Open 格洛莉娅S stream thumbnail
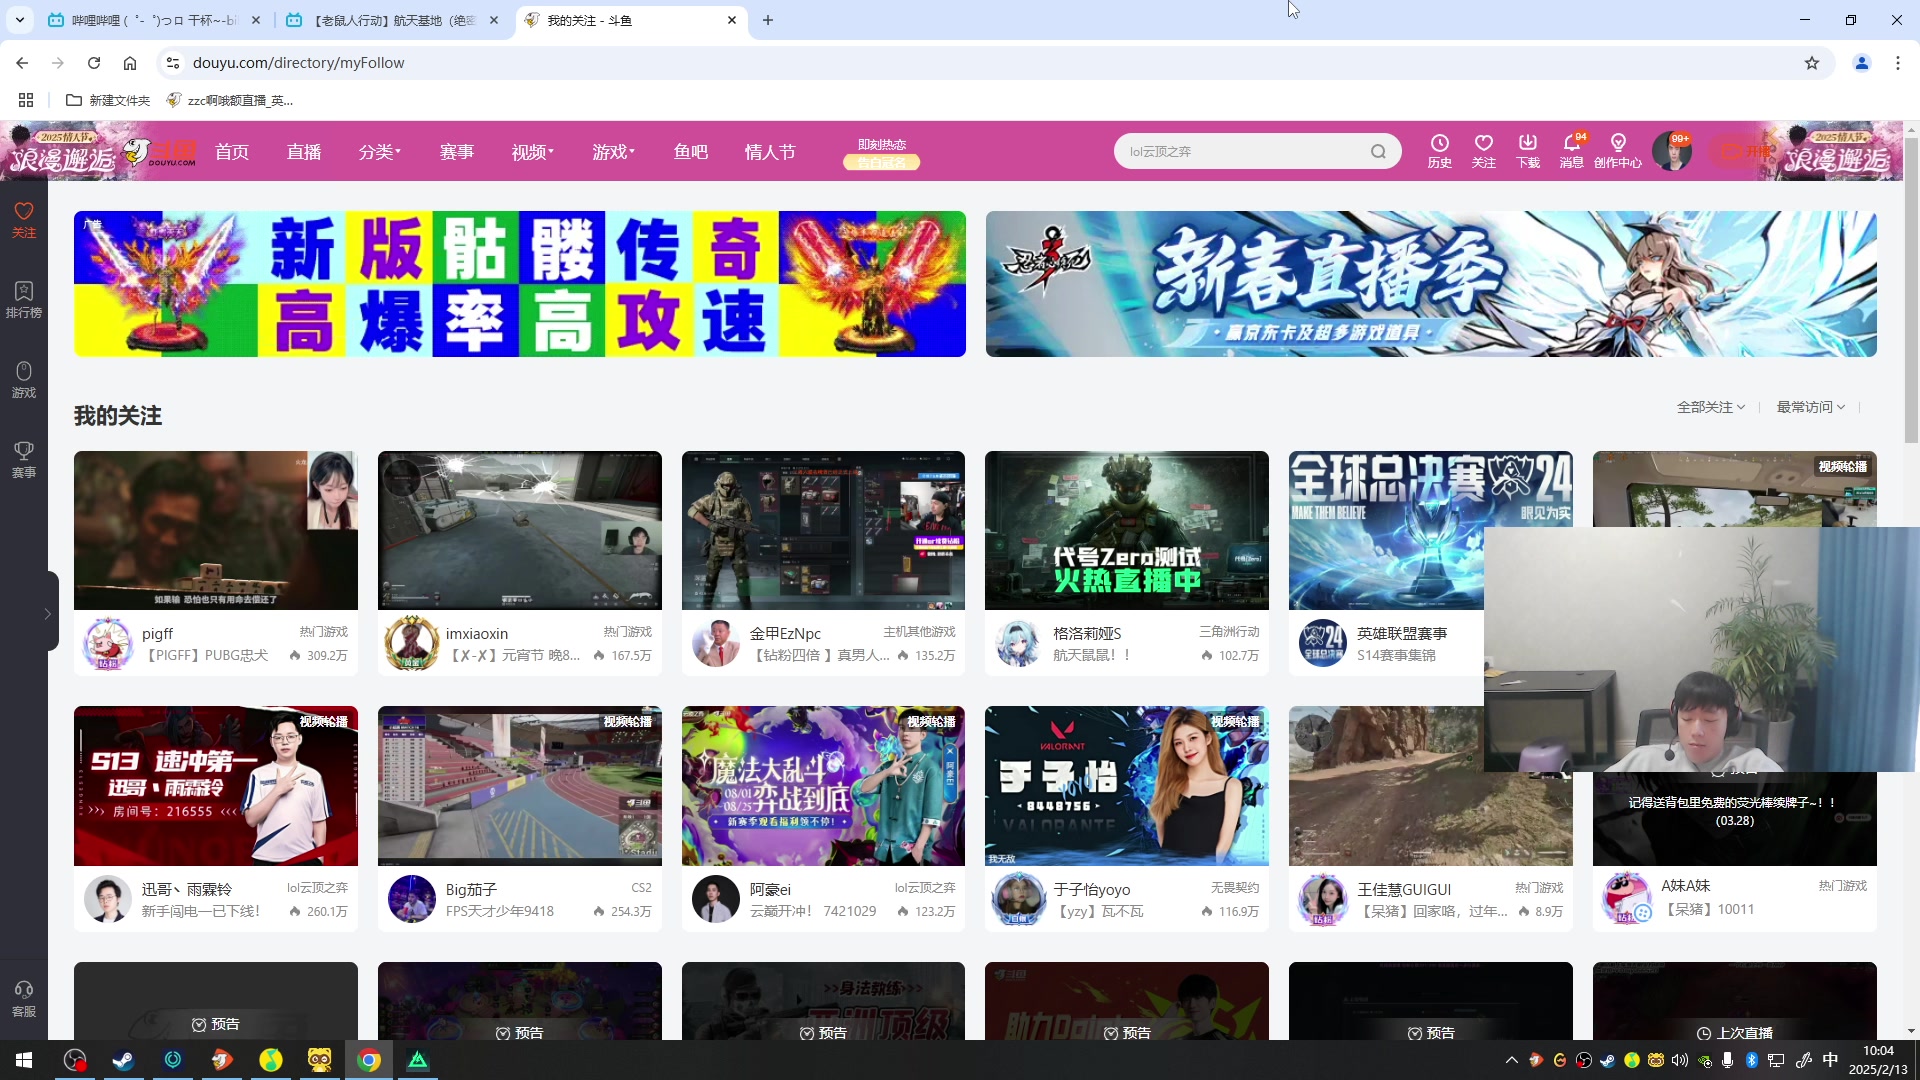1920x1080 pixels. click(x=1126, y=530)
